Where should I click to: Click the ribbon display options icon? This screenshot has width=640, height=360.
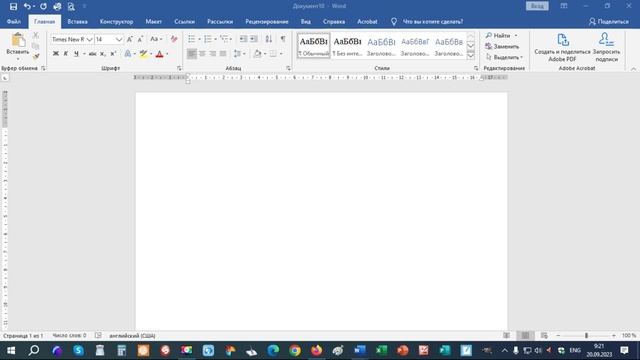click(x=564, y=6)
